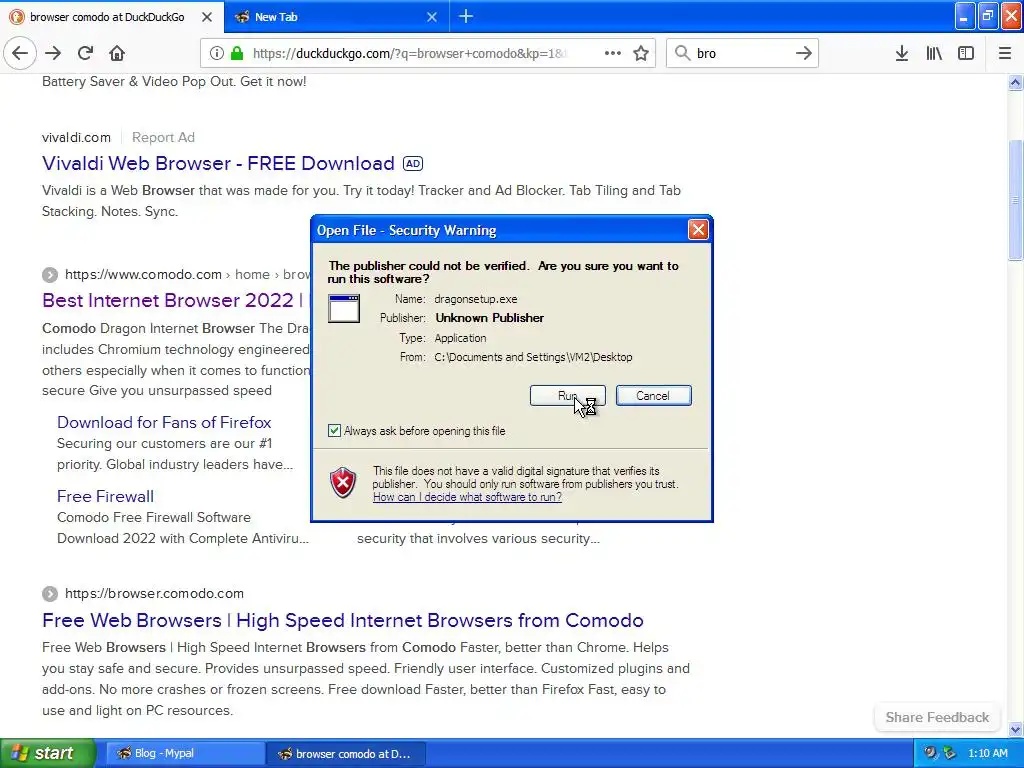This screenshot has width=1024, height=768.
Task: Click the browser.comodo.com result favicon
Action: [x=50, y=594]
